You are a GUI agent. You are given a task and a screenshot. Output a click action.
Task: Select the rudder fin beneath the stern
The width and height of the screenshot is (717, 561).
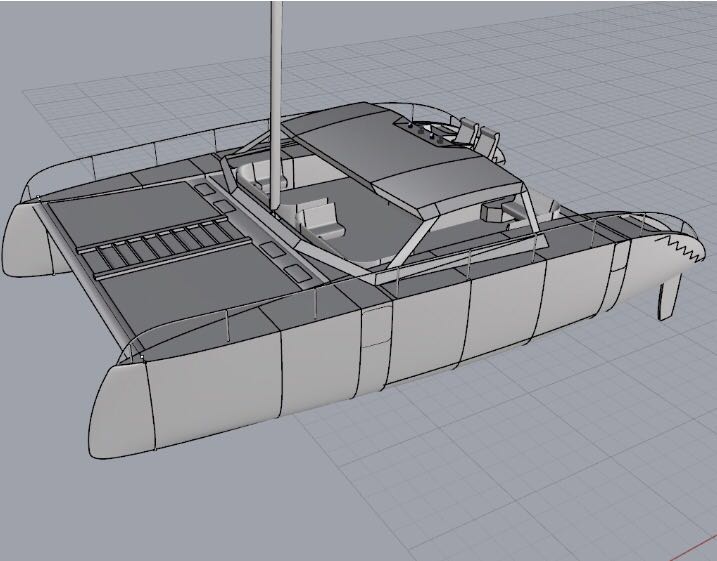669,298
